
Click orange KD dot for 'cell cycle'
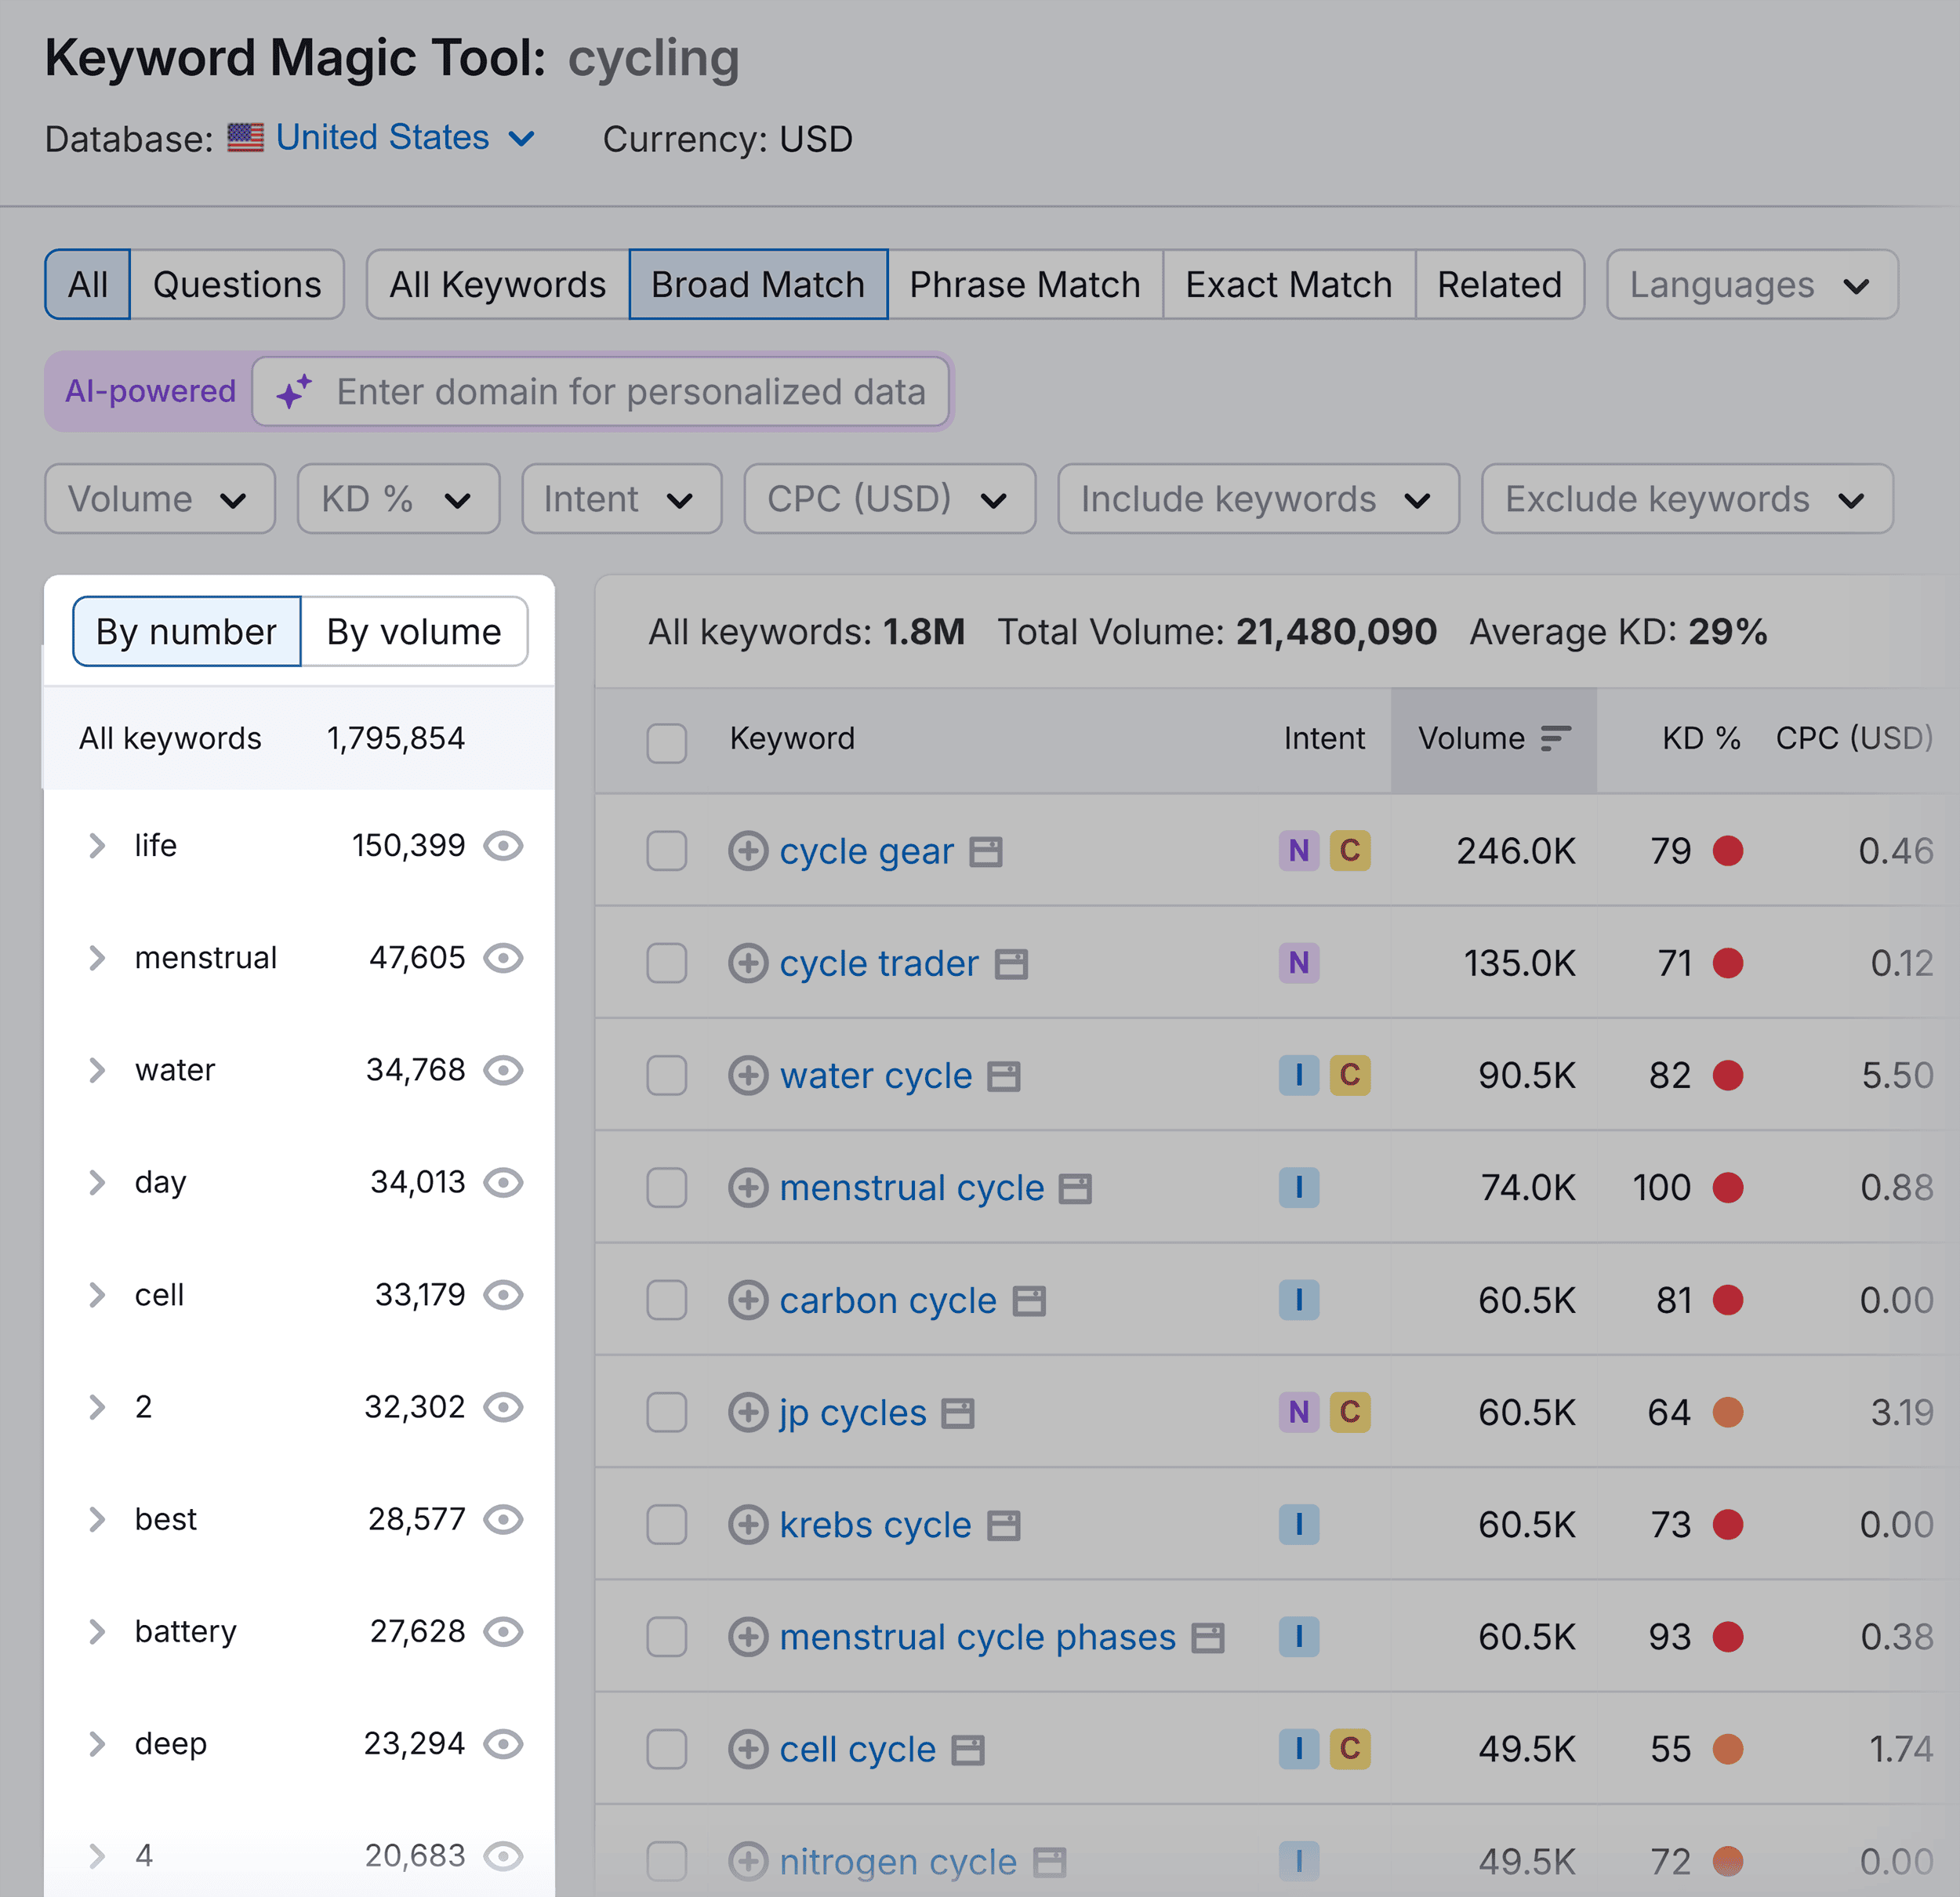coord(1728,1749)
